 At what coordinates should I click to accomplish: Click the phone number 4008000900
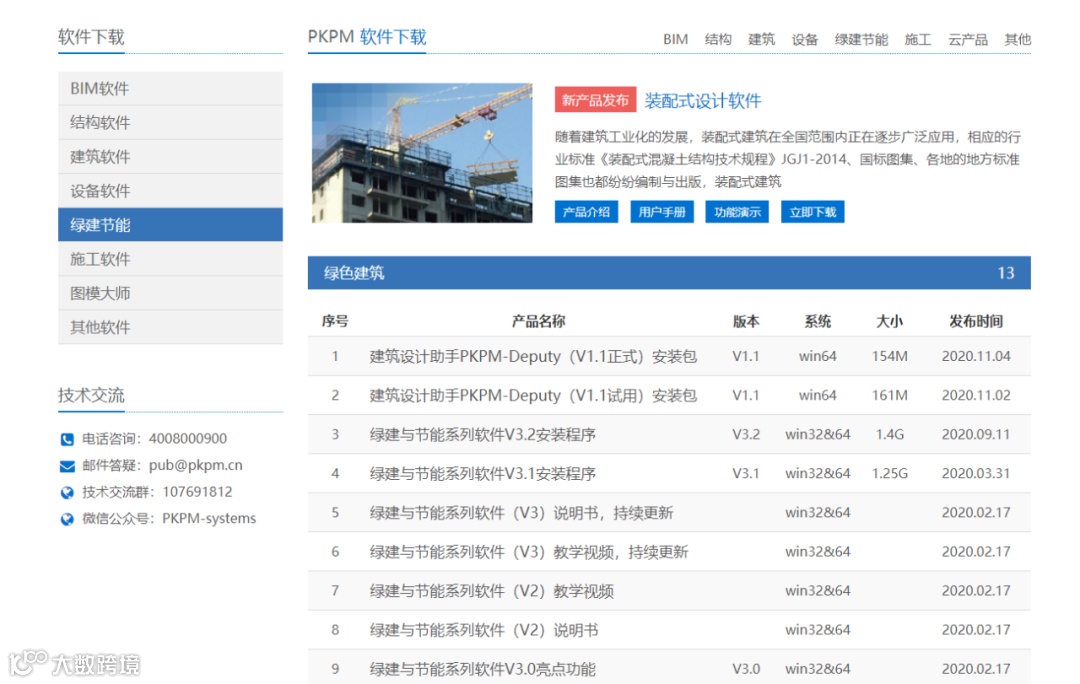click(x=188, y=439)
